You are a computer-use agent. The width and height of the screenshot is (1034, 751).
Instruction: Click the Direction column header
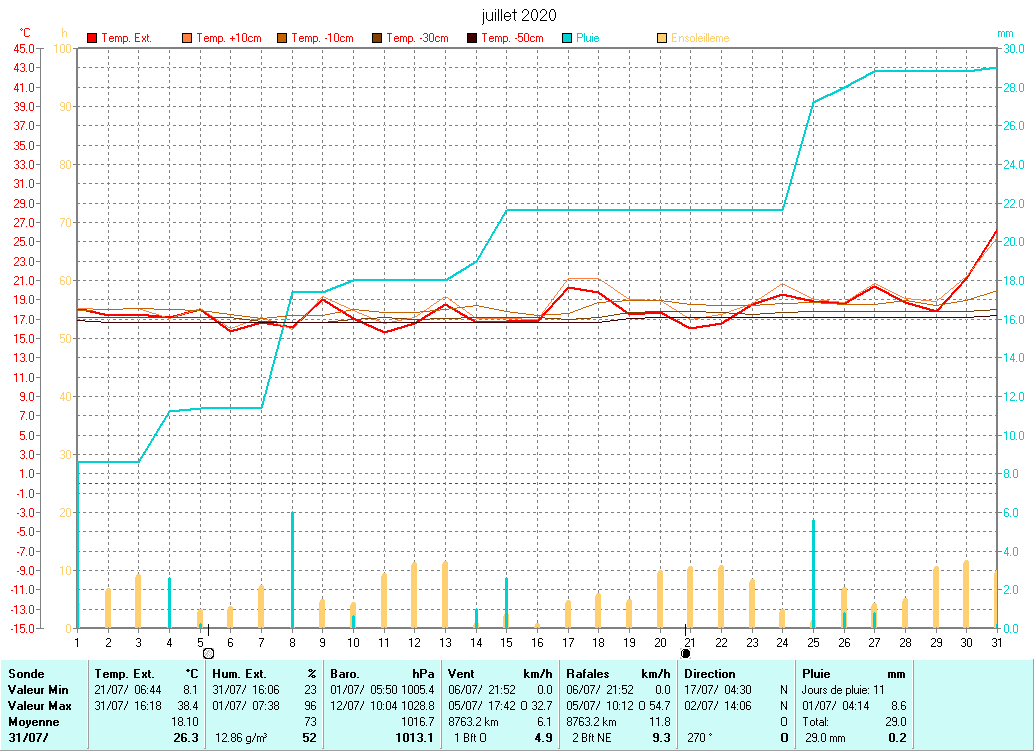click(710, 674)
